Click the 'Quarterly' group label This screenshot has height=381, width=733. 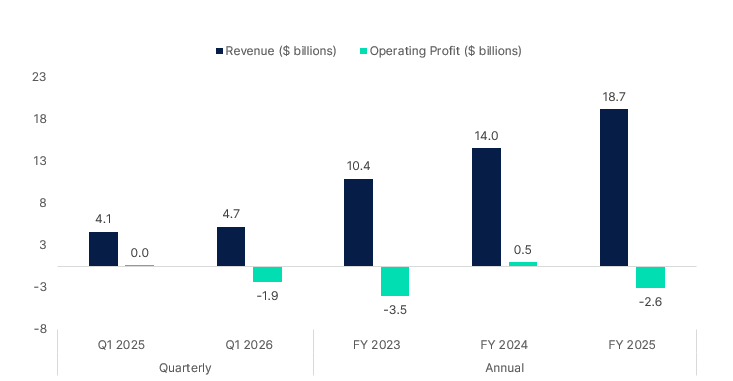185,368
